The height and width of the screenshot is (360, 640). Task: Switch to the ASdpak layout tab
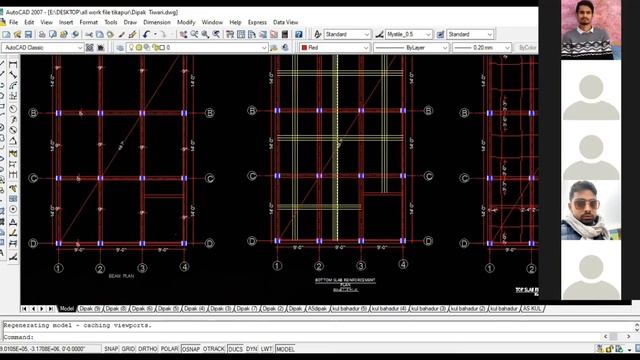pyautogui.click(x=317, y=309)
